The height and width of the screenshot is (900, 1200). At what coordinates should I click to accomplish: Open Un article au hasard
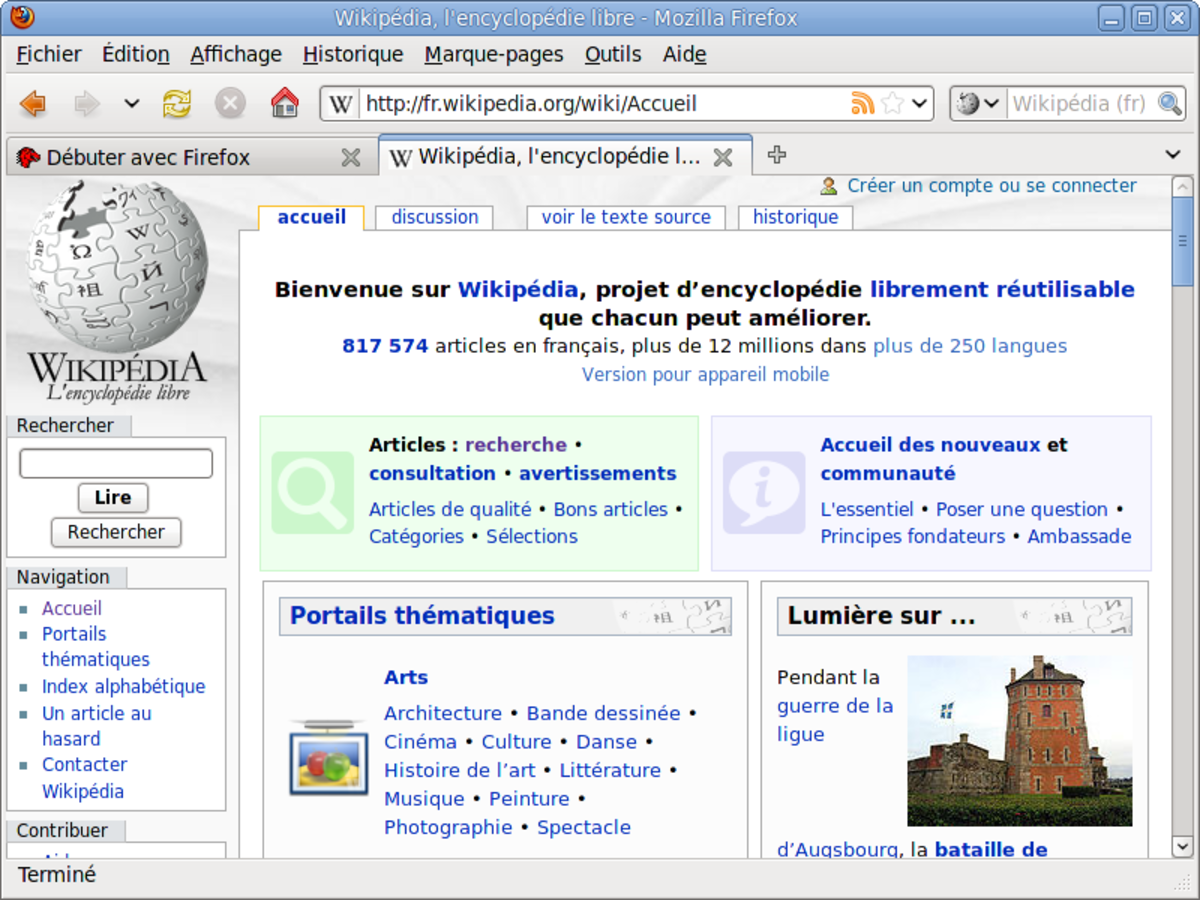coord(97,726)
